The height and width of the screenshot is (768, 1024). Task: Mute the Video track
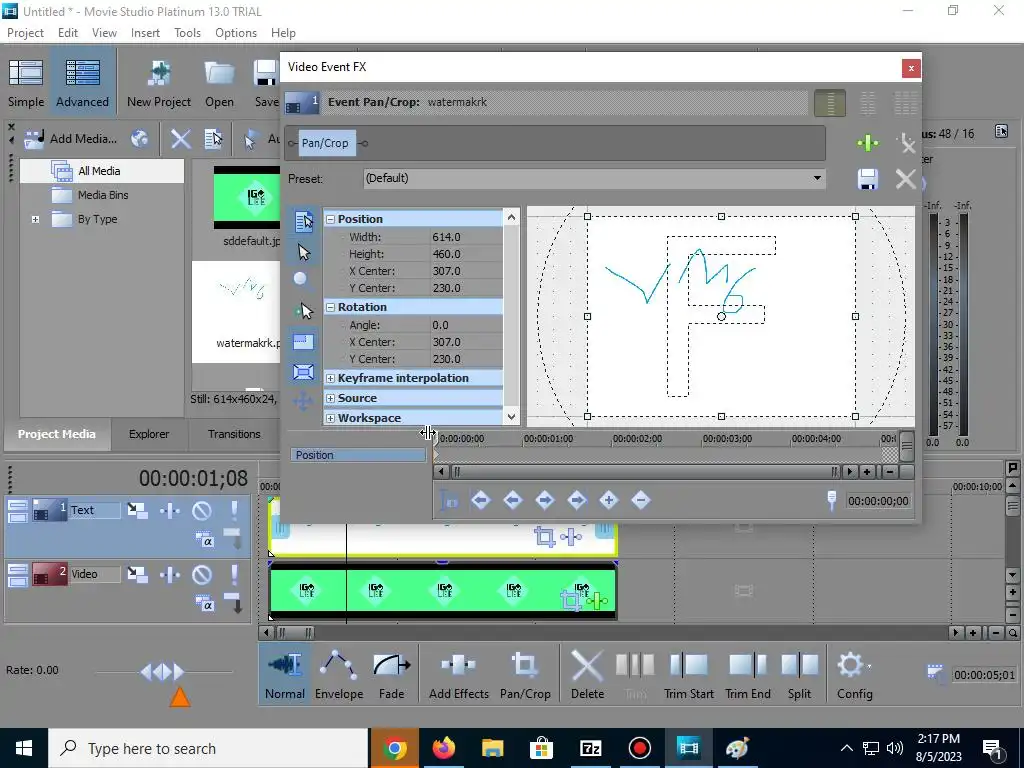pos(202,575)
